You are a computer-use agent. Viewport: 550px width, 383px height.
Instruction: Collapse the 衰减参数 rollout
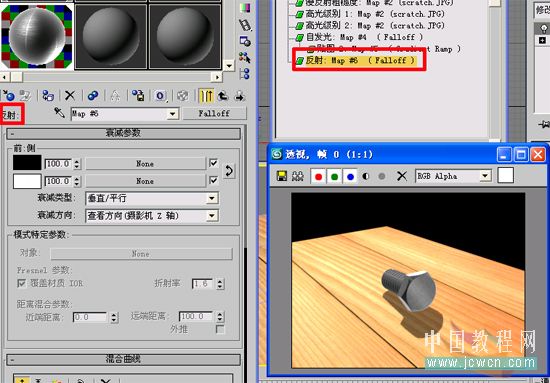(123, 133)
